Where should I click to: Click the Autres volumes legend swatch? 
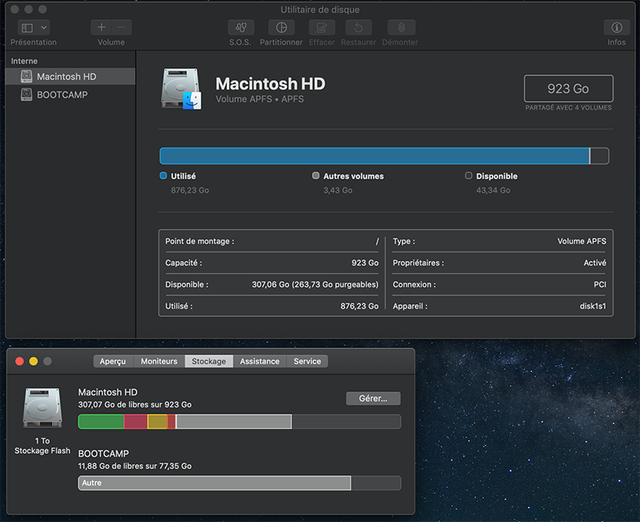[x=316, y=175]
